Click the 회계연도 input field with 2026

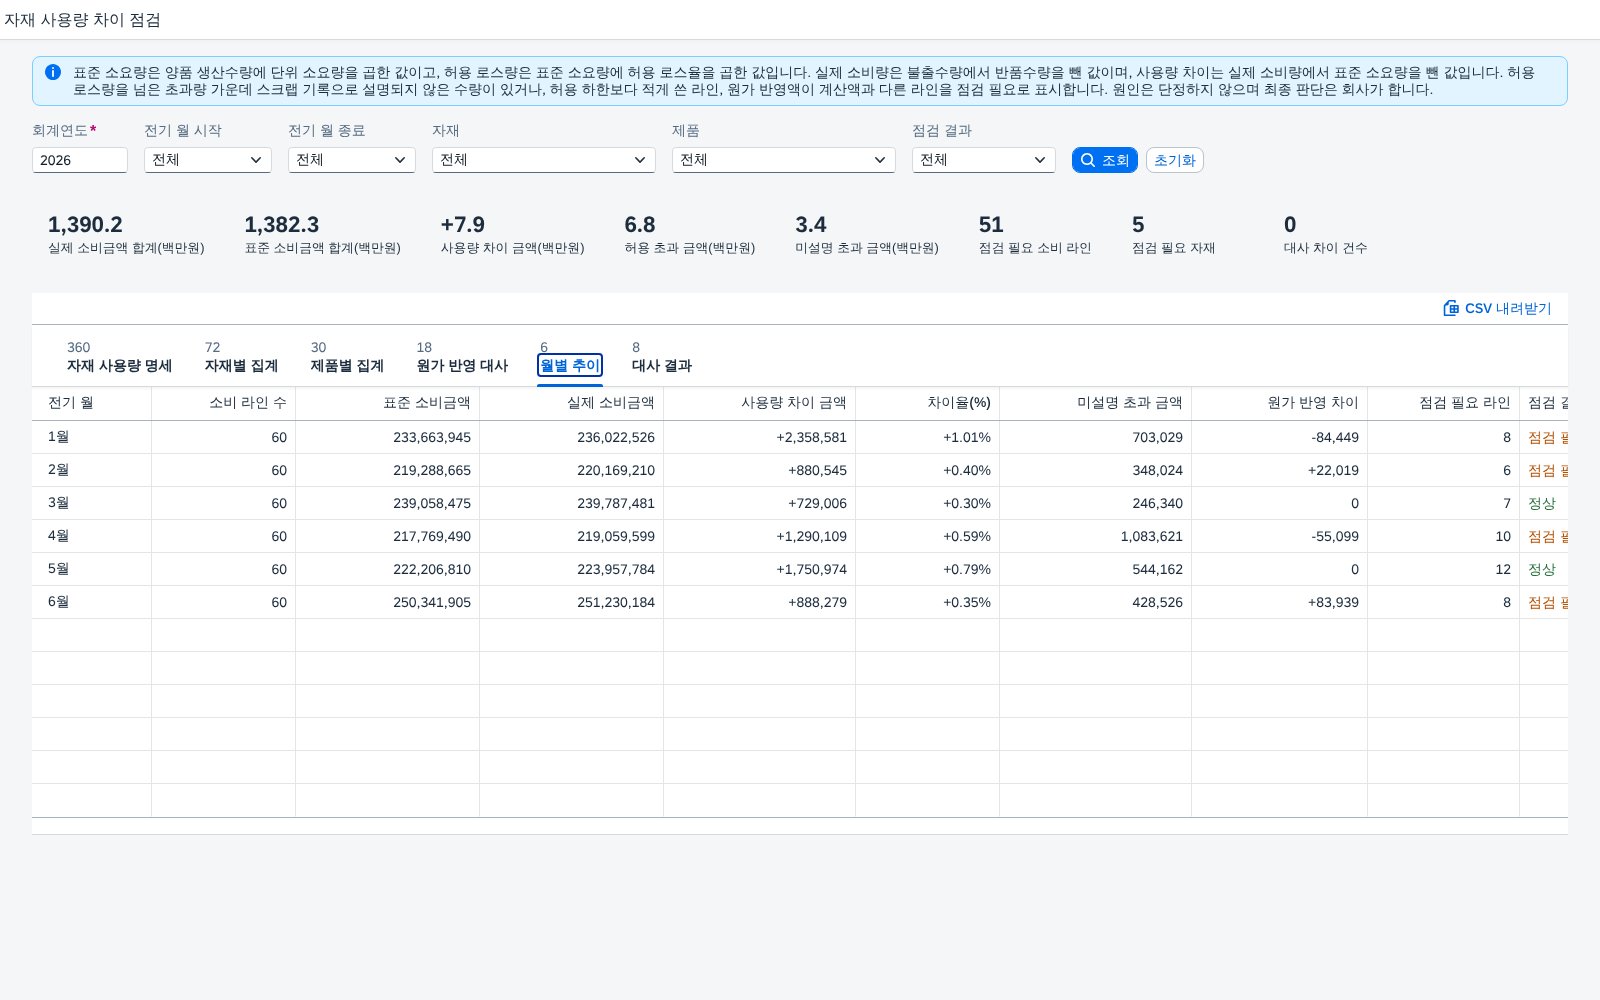[x=80, y=160]
